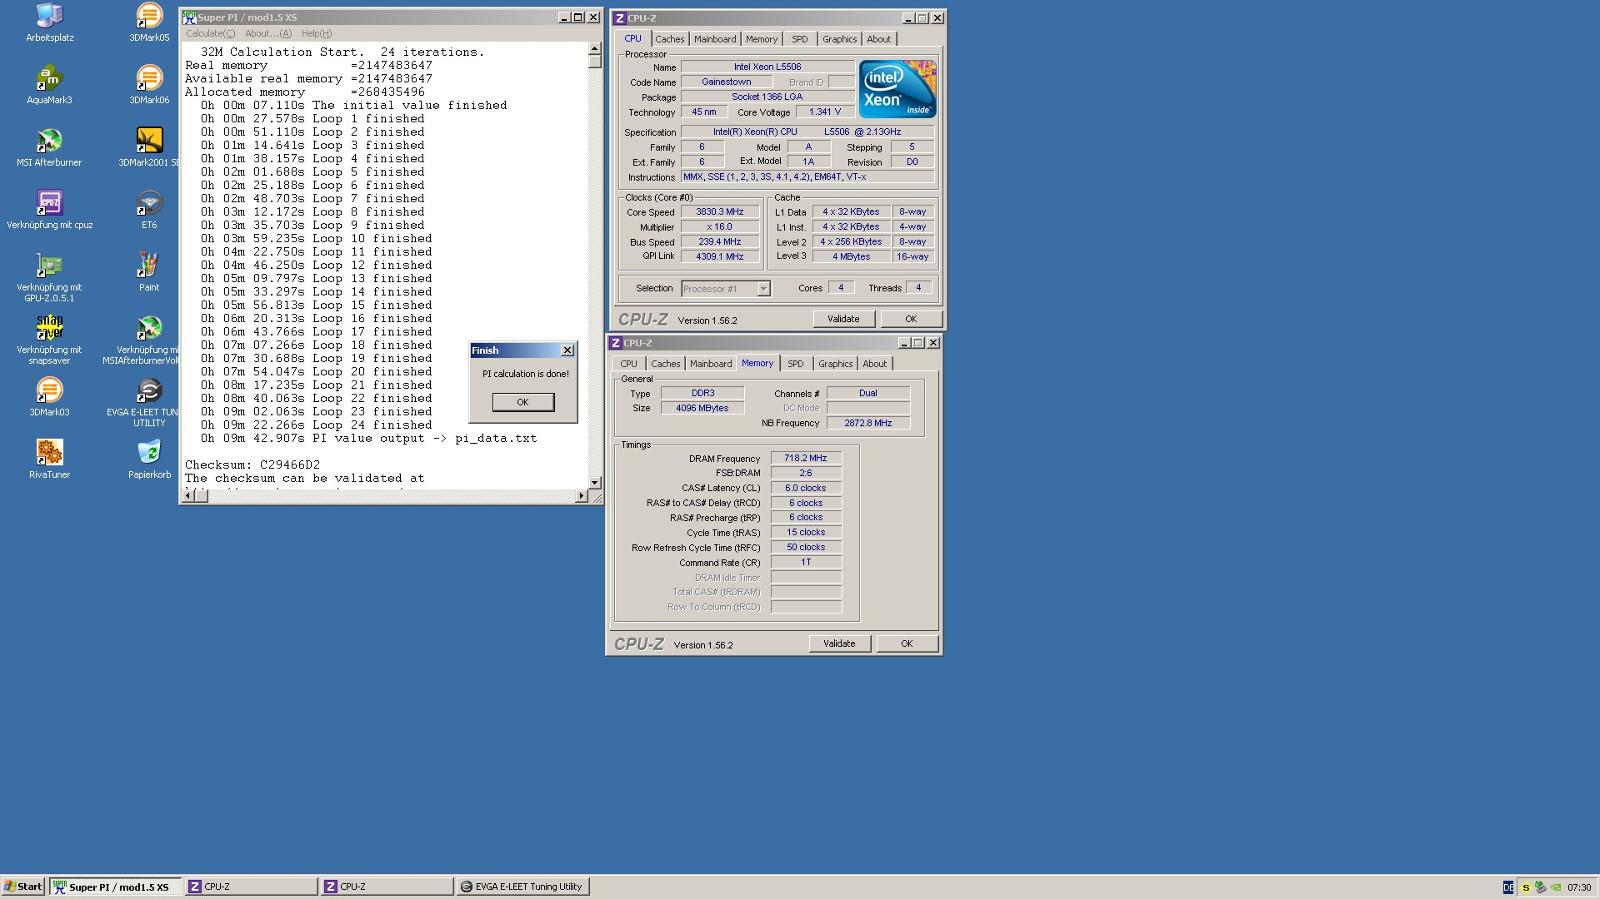Screen dimensions: 1600x899
Task: Click OK in lower CPU-Z Memory window
Action: tap(907, 643)
